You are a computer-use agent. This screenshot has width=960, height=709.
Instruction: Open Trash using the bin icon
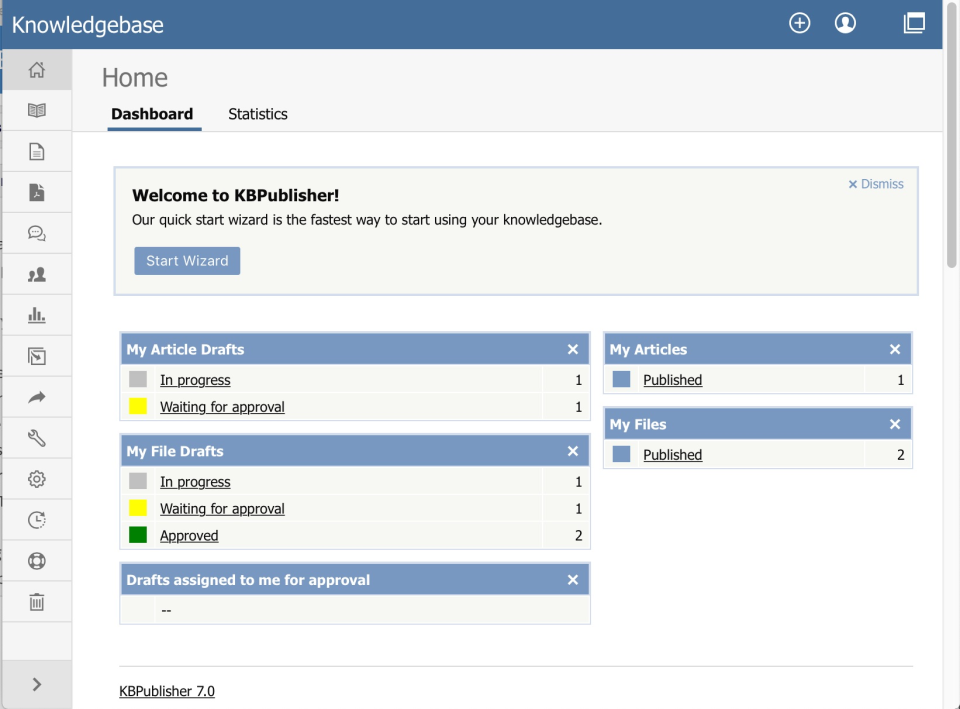click(x=37, y=601)
